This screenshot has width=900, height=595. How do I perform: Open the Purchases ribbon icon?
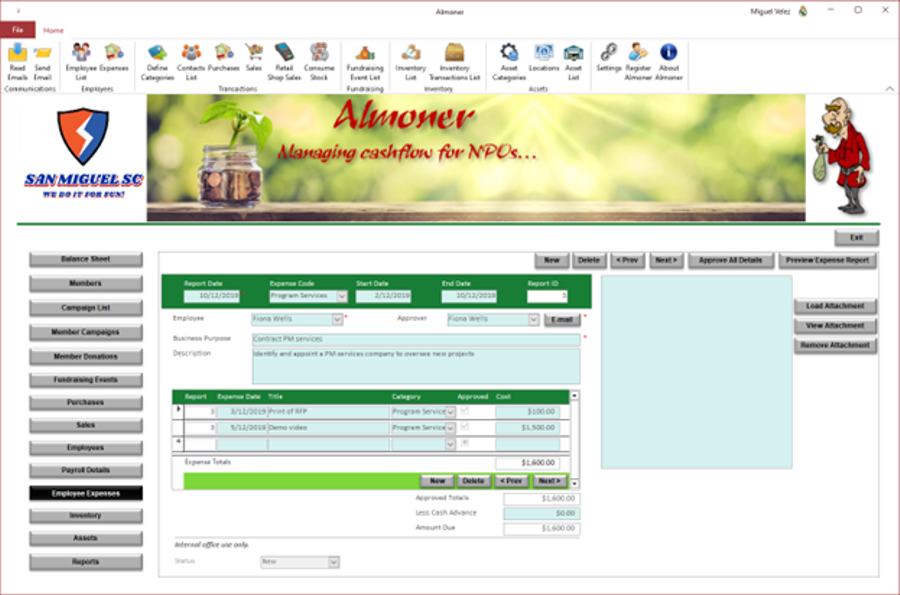click(x=223, y=58)
